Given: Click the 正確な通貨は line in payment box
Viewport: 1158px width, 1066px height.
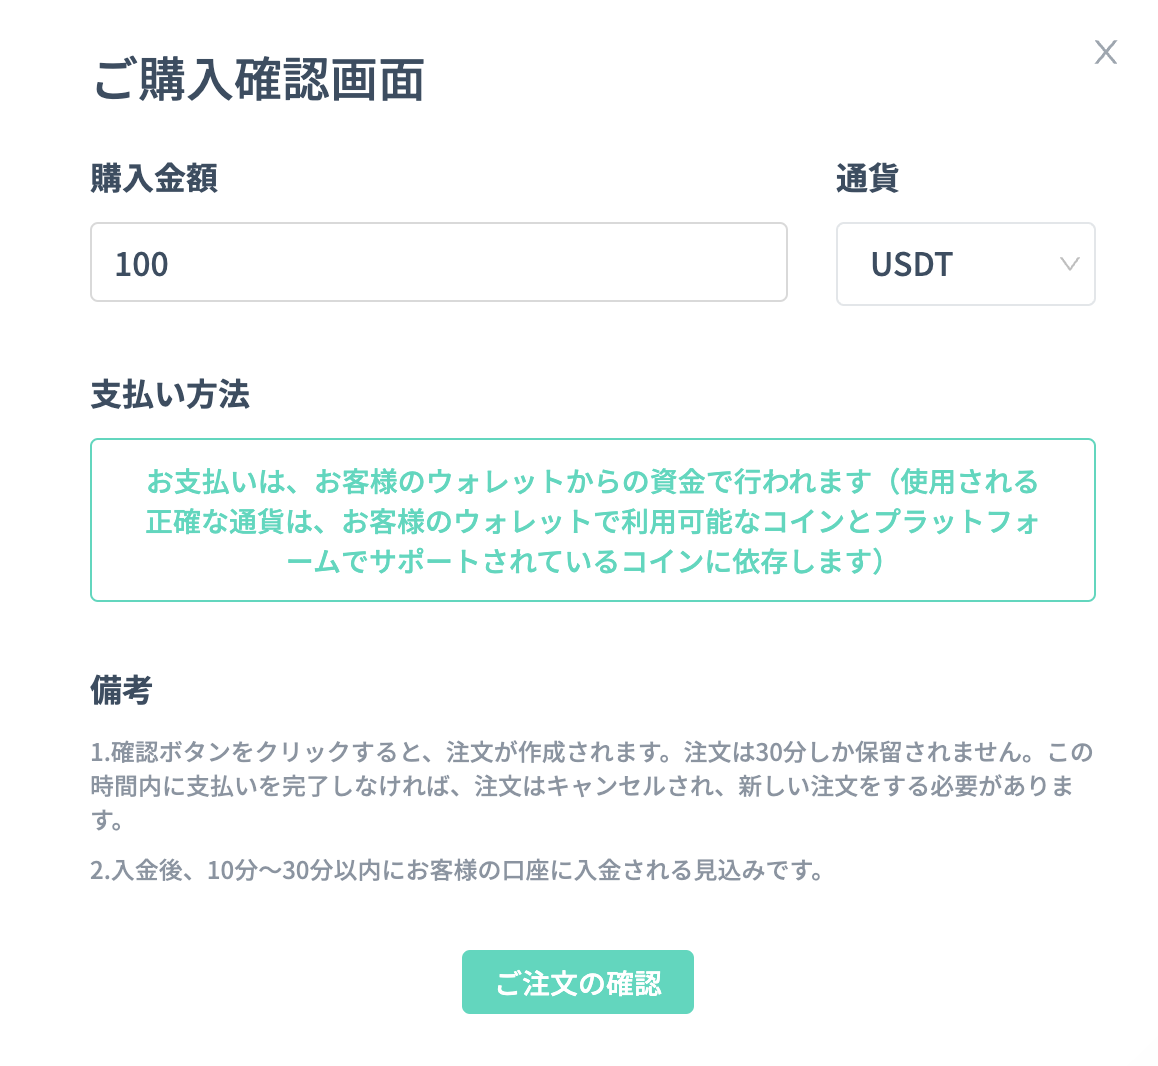Looking at the screenshot, I should (x=592, y=522).
